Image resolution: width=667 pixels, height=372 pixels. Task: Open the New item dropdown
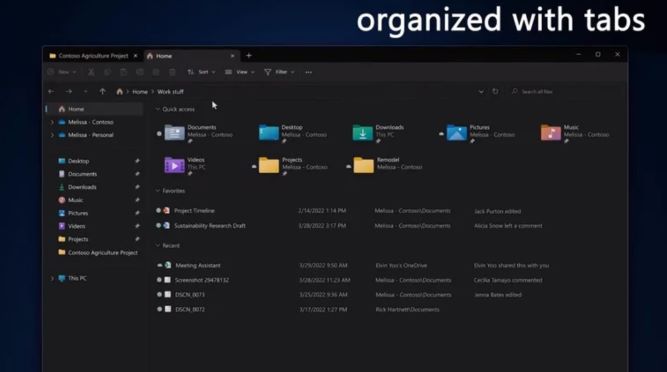pyautogui.click(x=62, y=72)
